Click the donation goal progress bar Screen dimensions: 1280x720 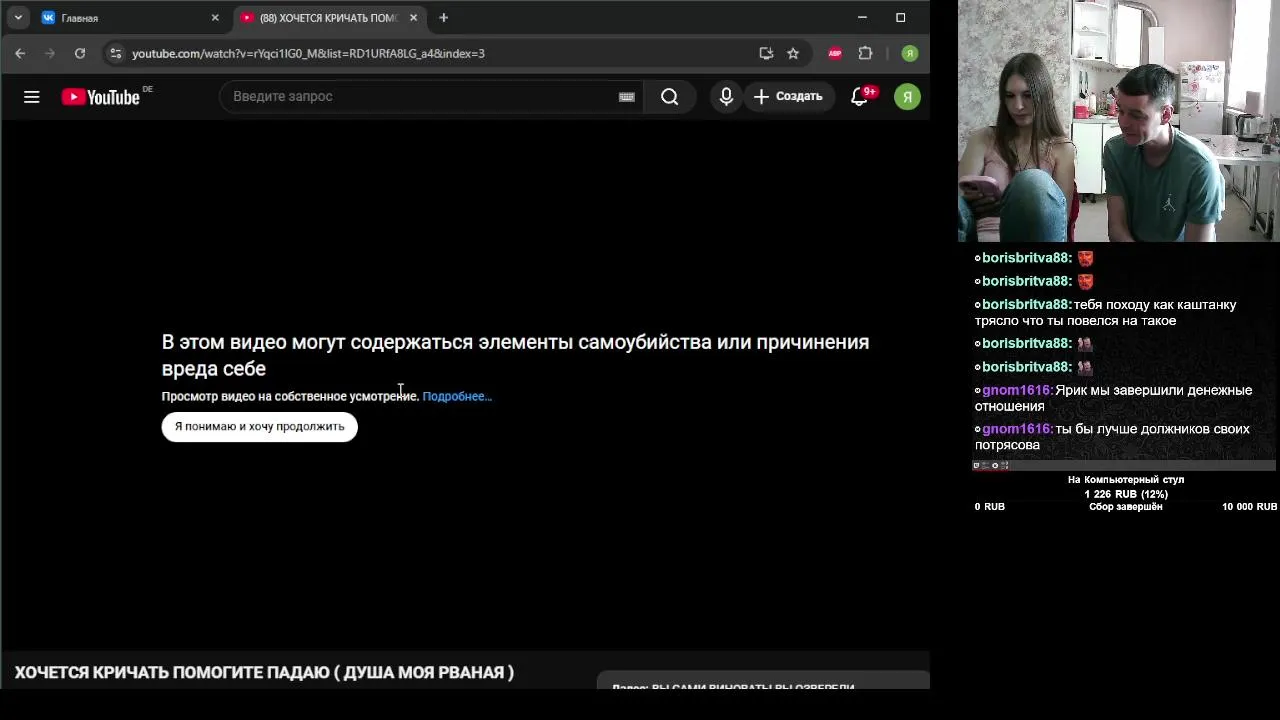1125,465
